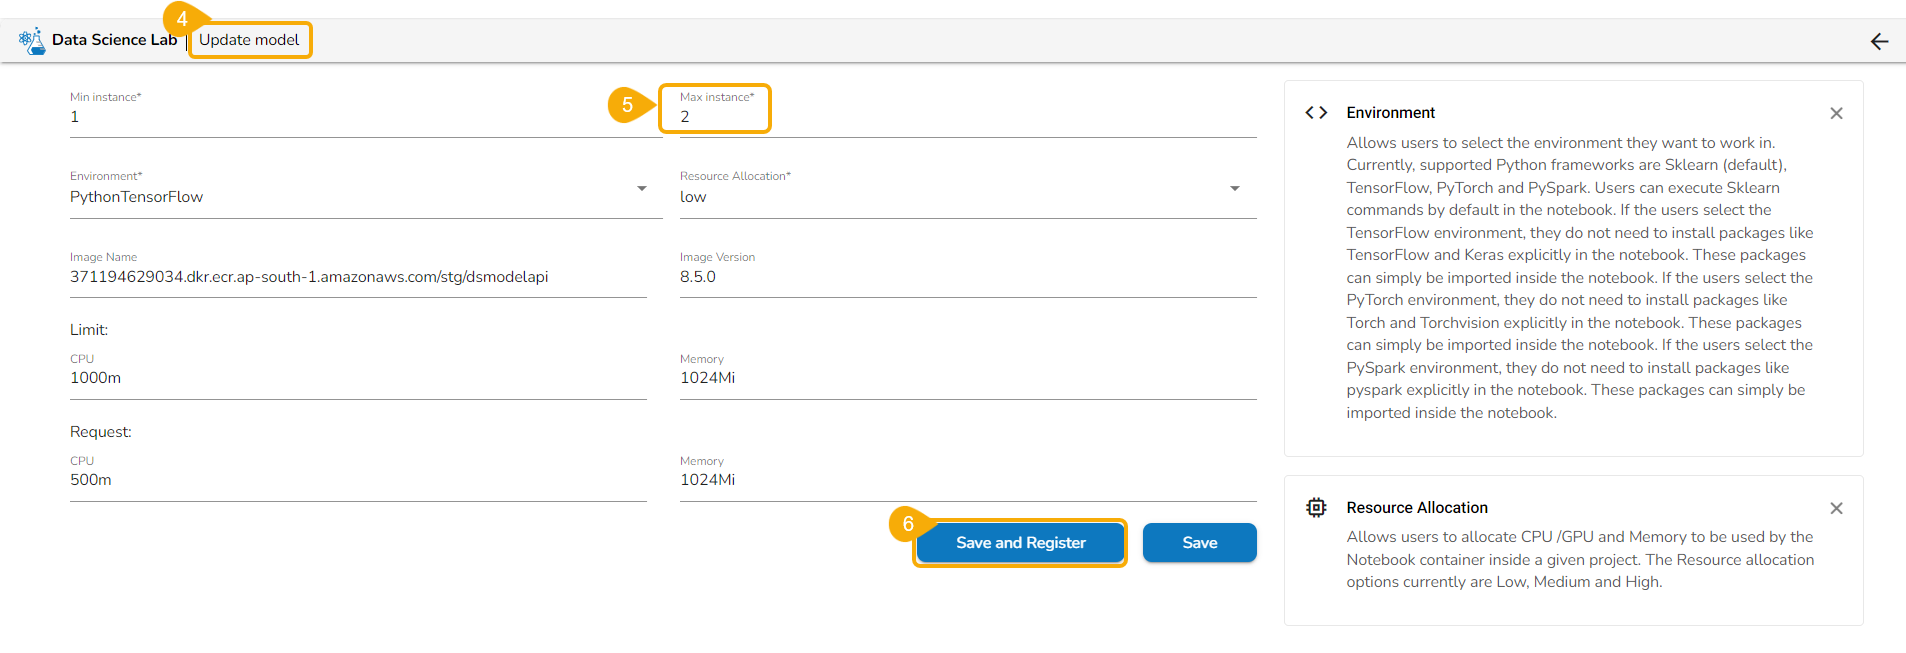Click the Limit CPU 1000m field
Image resolution: width=1906 pixels, height=653 pixels.
click(357, 378)
